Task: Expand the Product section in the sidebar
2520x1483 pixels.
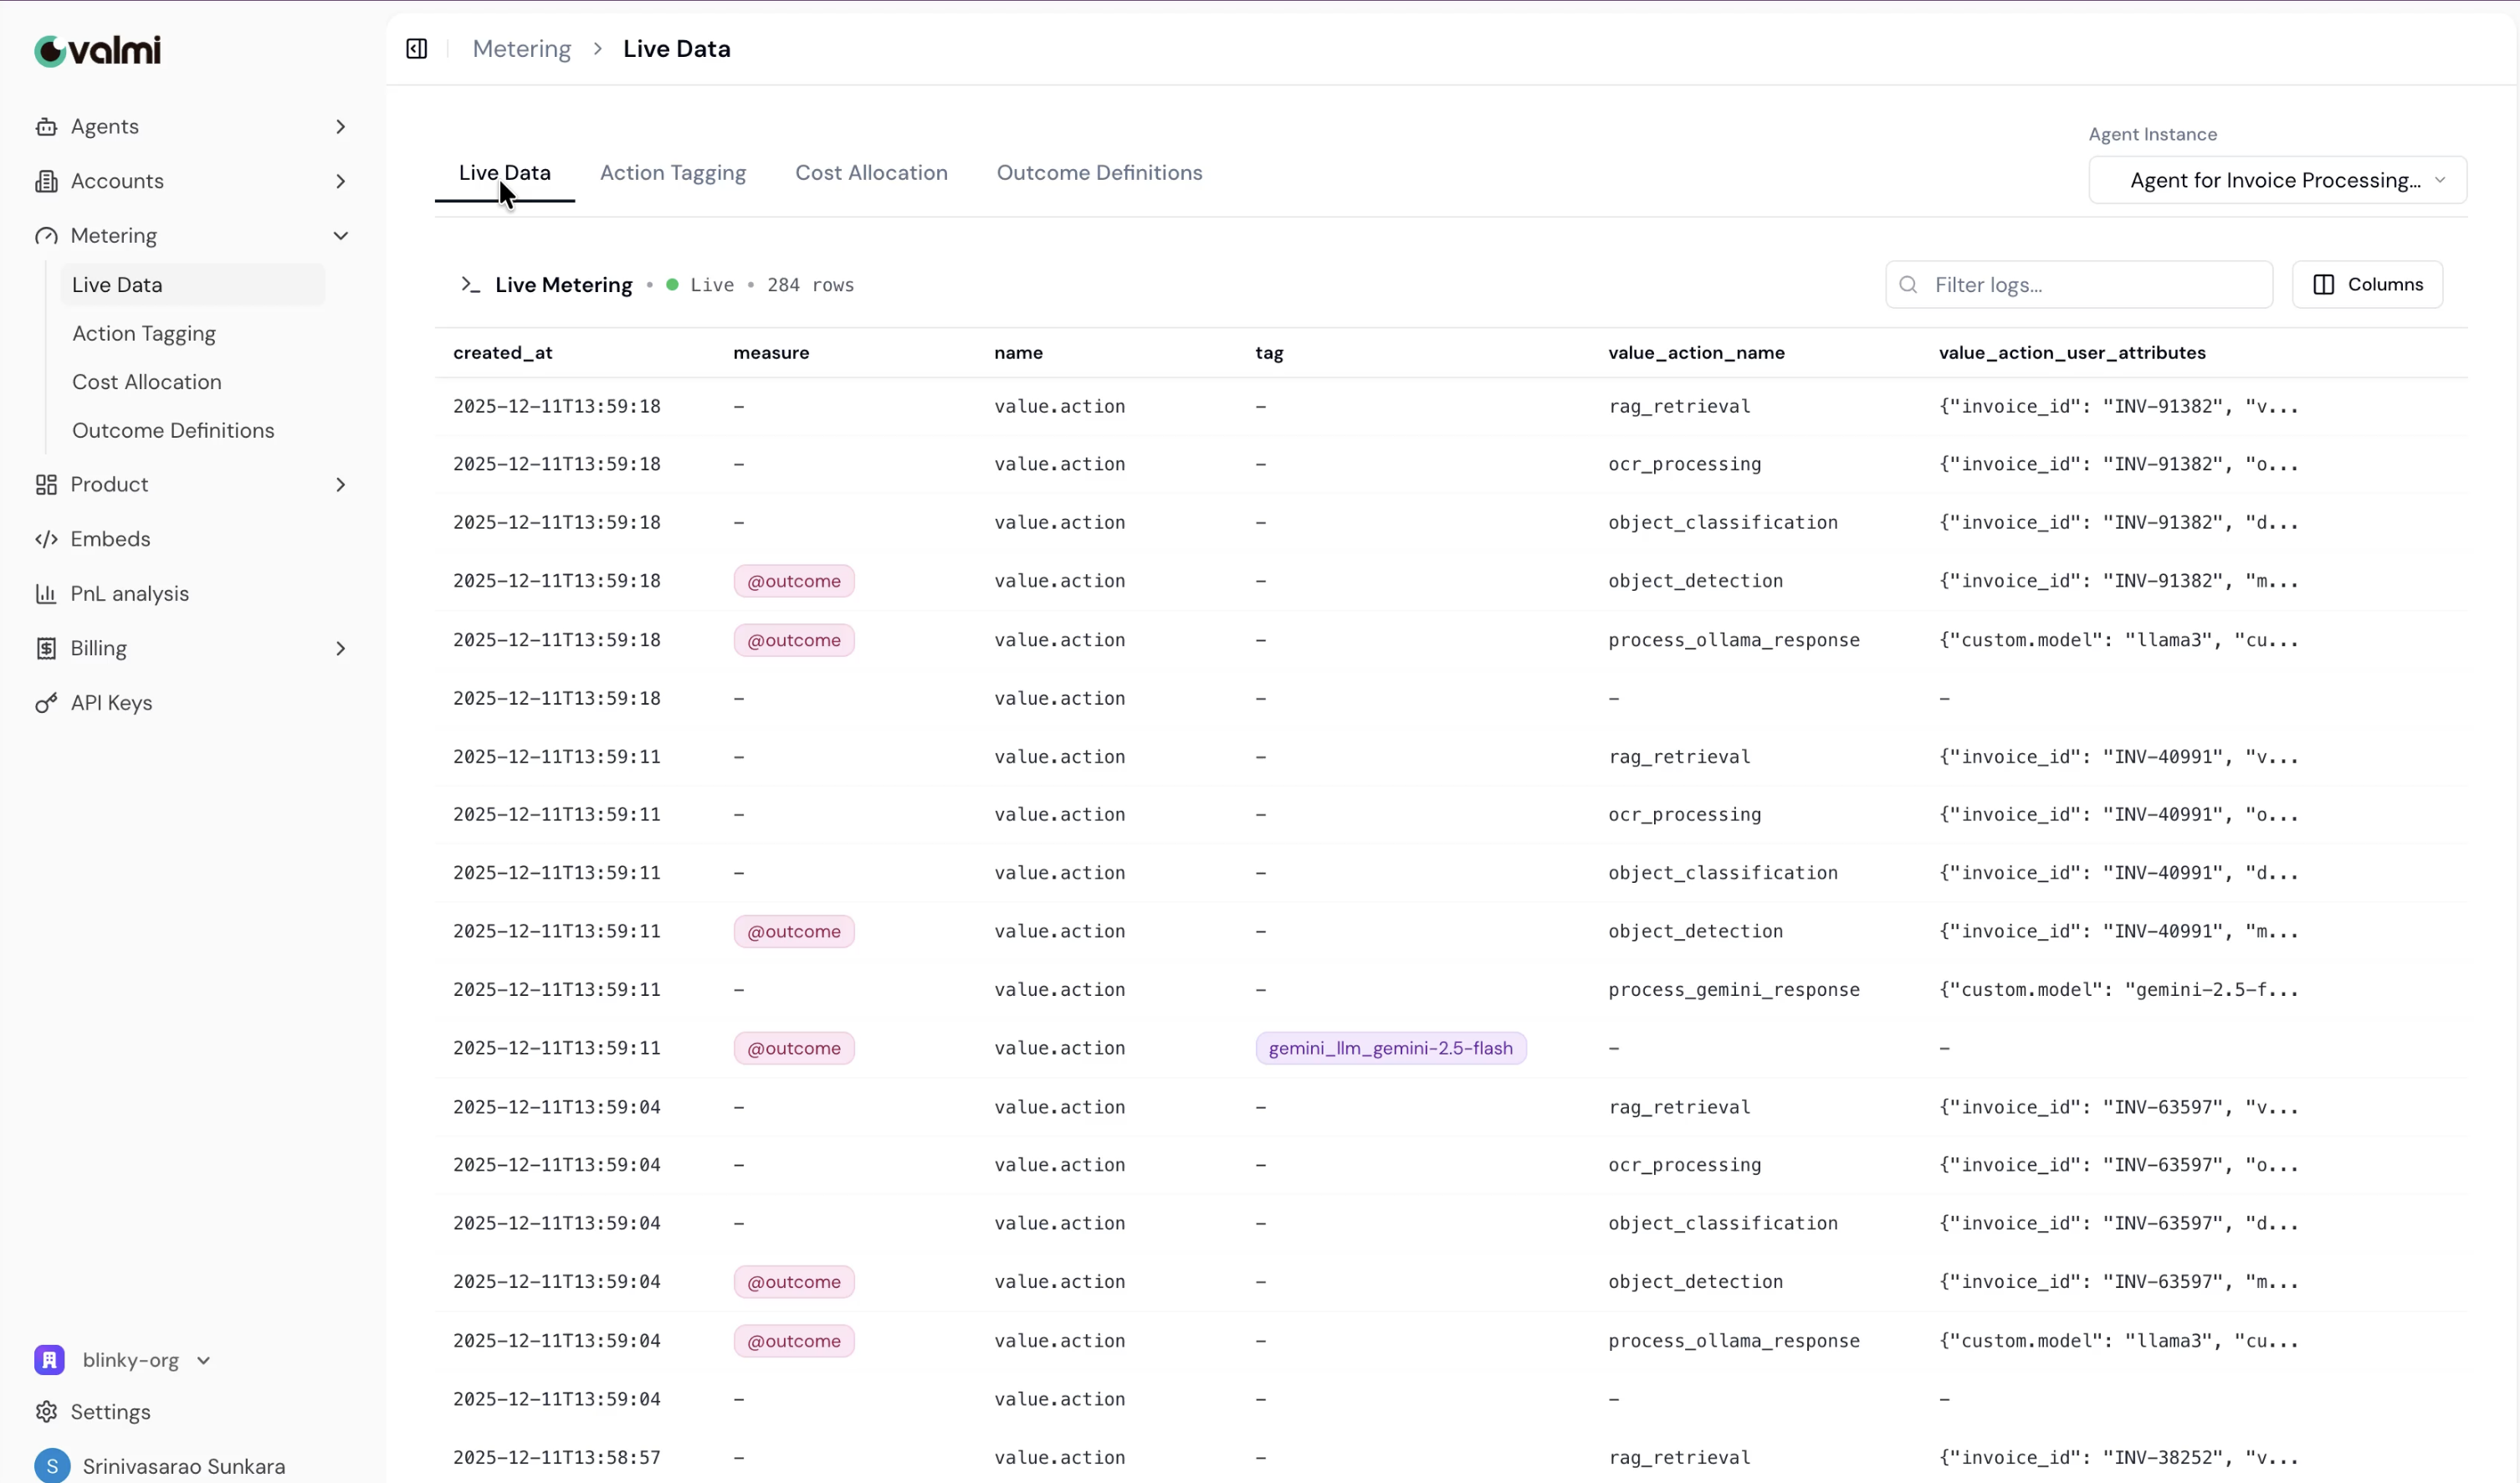Action: click(x=341, y=485)
